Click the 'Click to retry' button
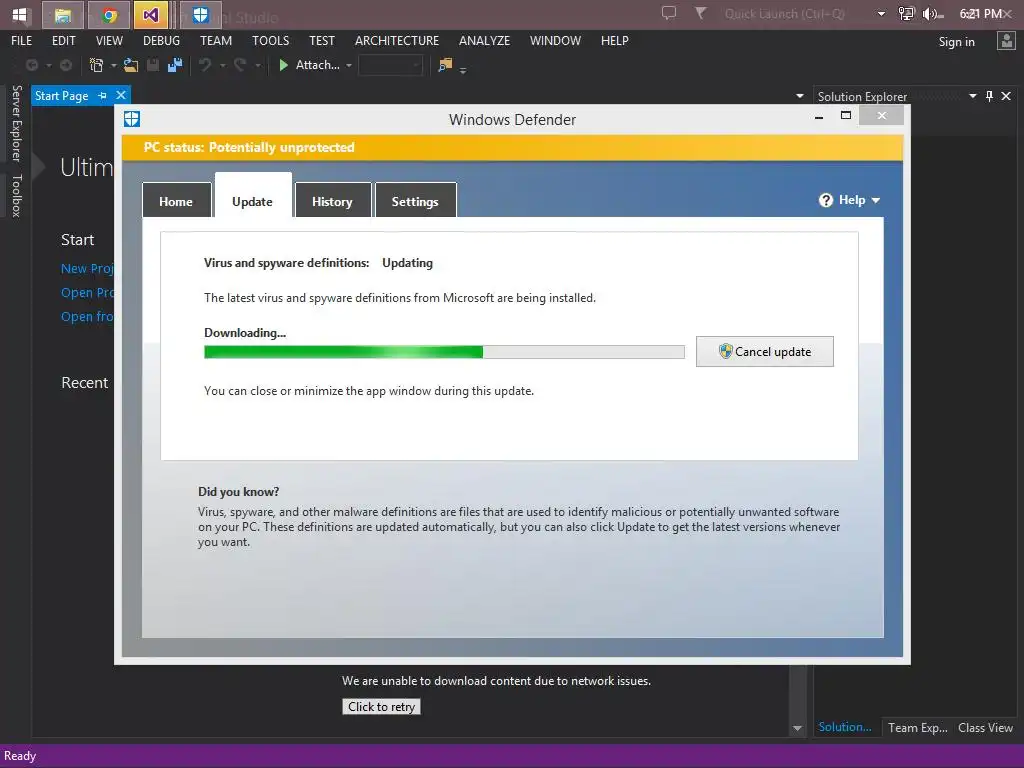This screenshot has width=1024, height=768. [381, 707]
